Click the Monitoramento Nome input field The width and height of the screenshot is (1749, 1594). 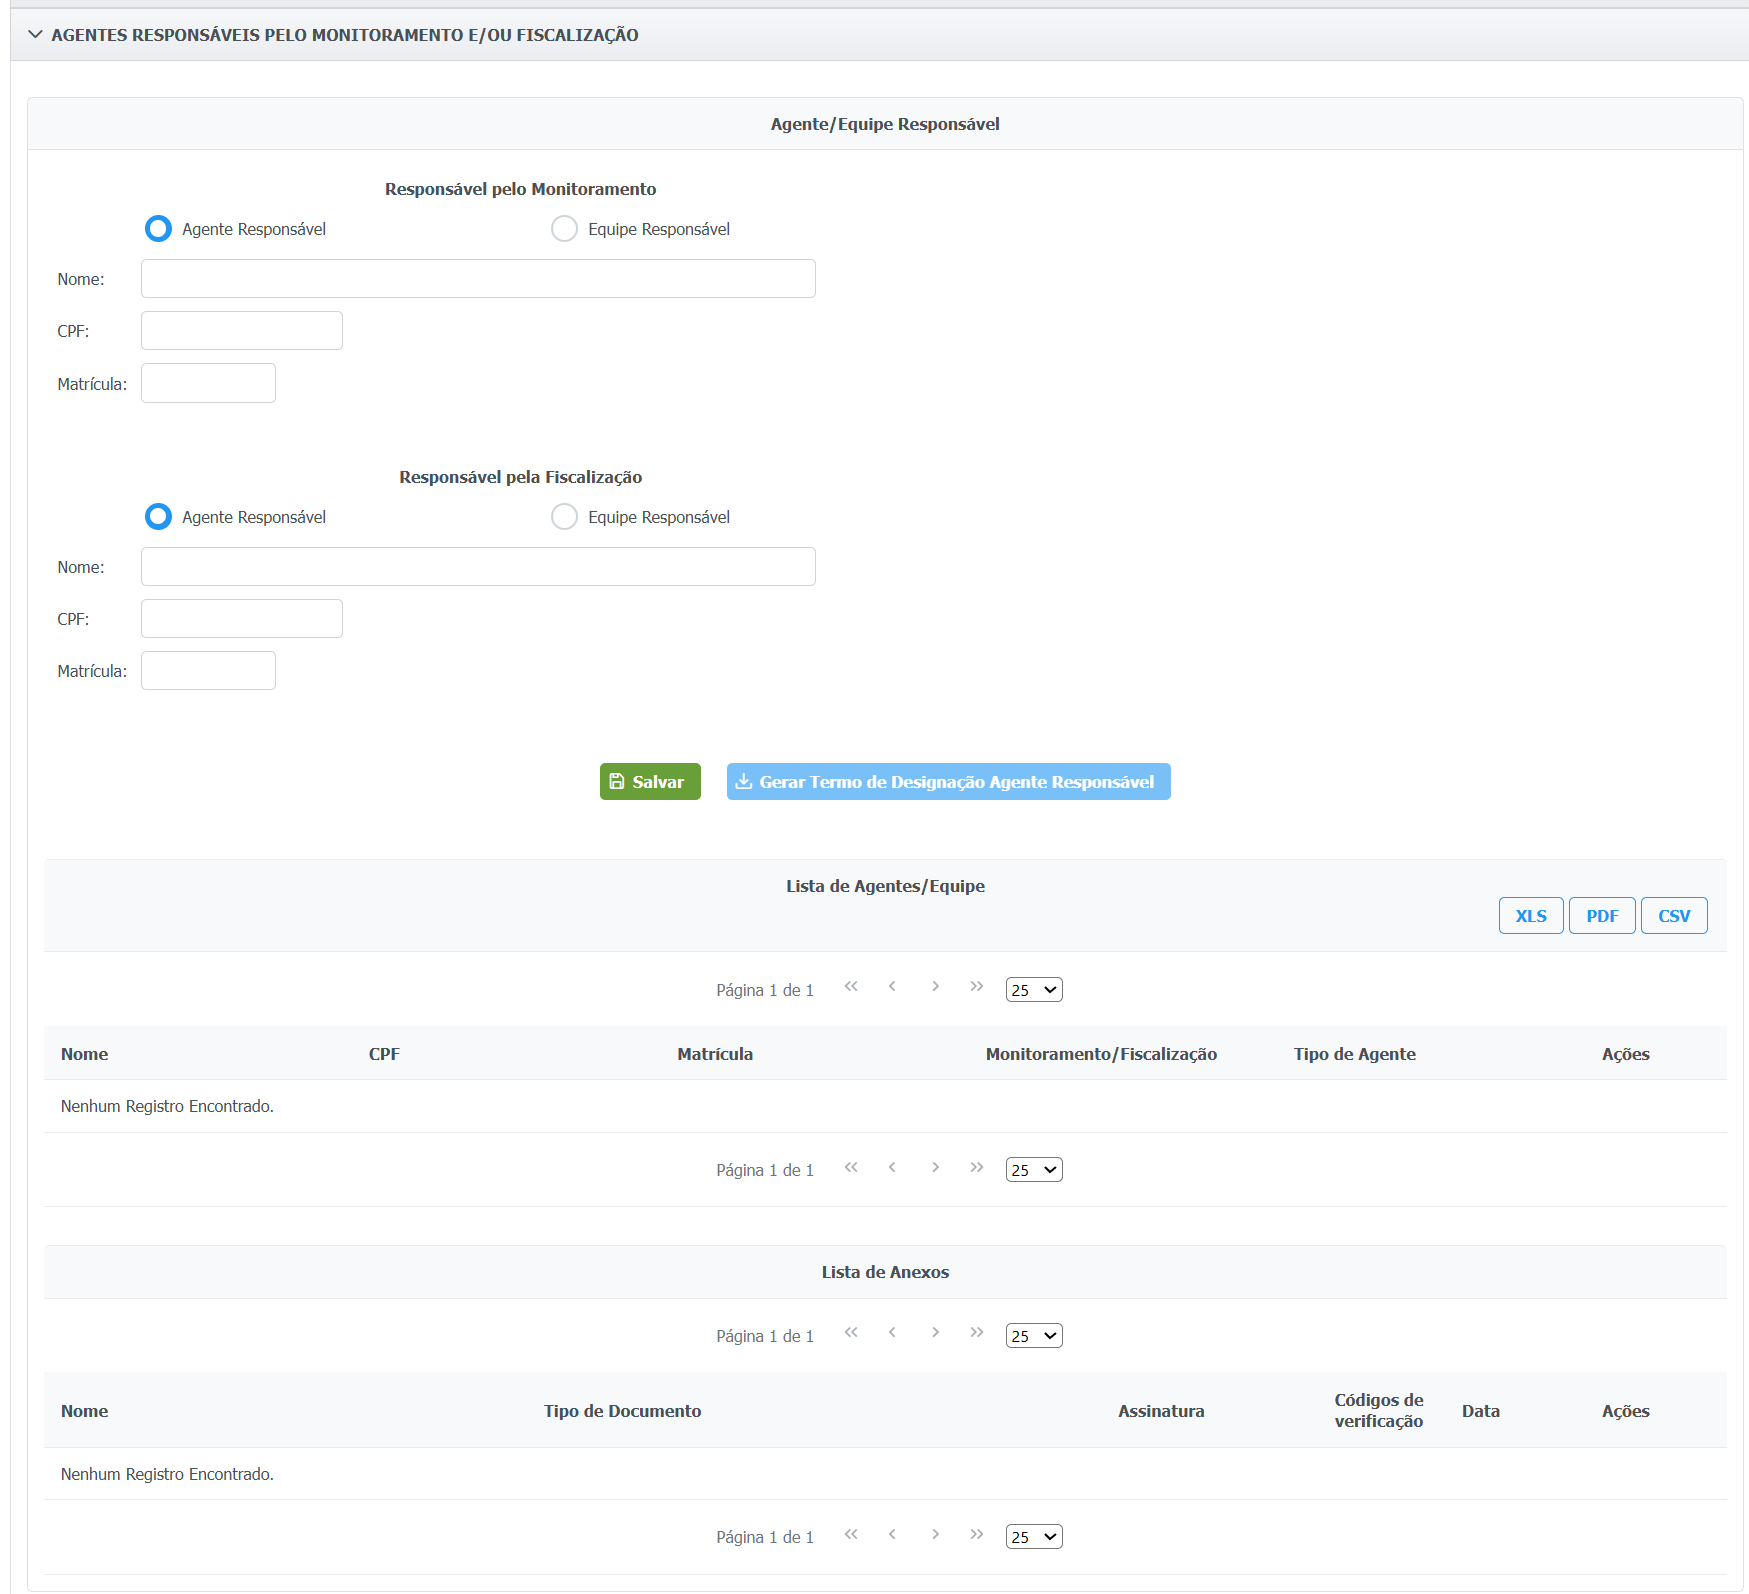tap(478, 279)
